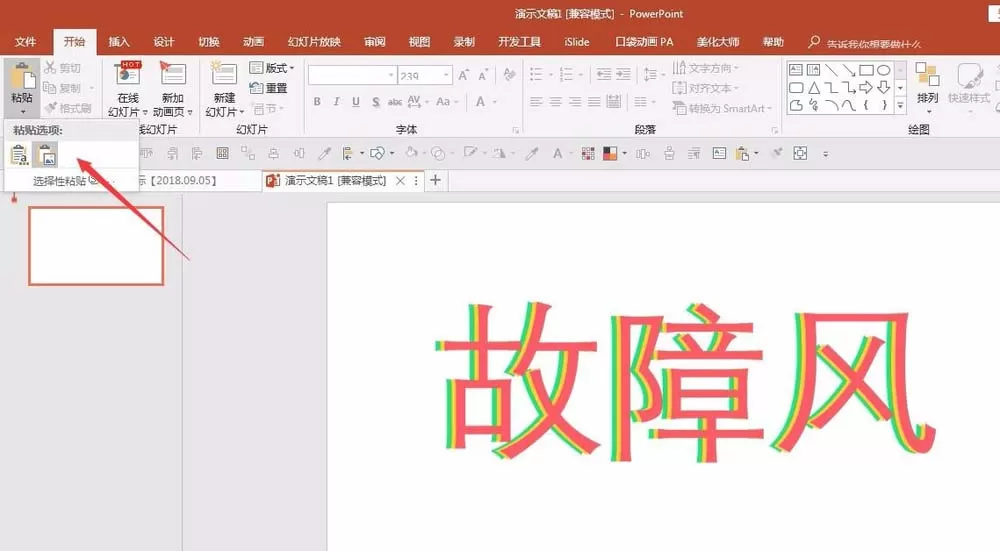
Task: Click 转换为 SmartArt button
Action: (x=722, y=108)
